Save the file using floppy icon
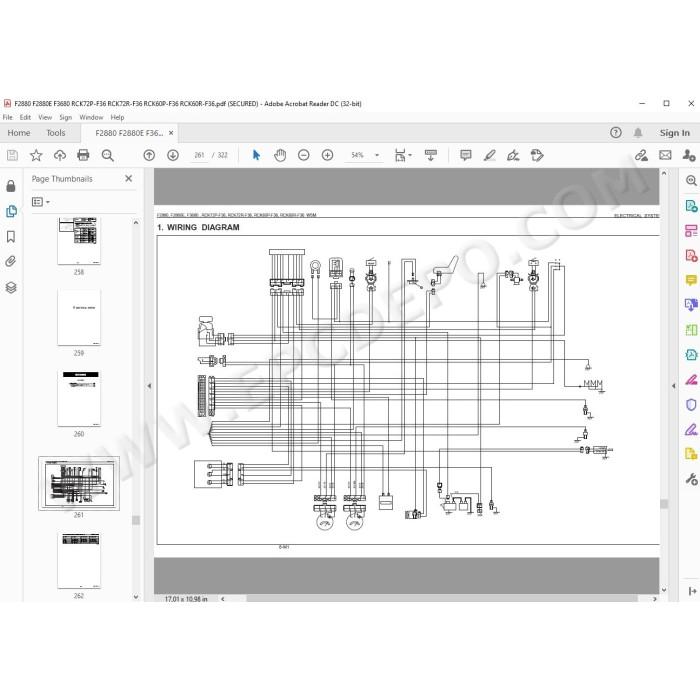Screen dimensions: 700x700 [12, 155]
